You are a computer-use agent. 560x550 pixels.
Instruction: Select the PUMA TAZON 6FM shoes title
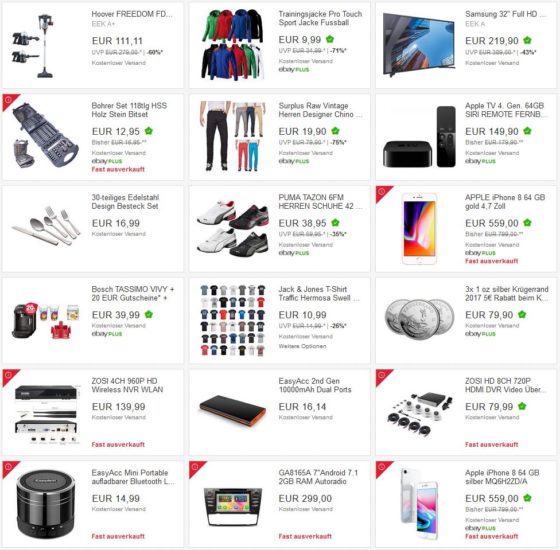tap(320, 202)
